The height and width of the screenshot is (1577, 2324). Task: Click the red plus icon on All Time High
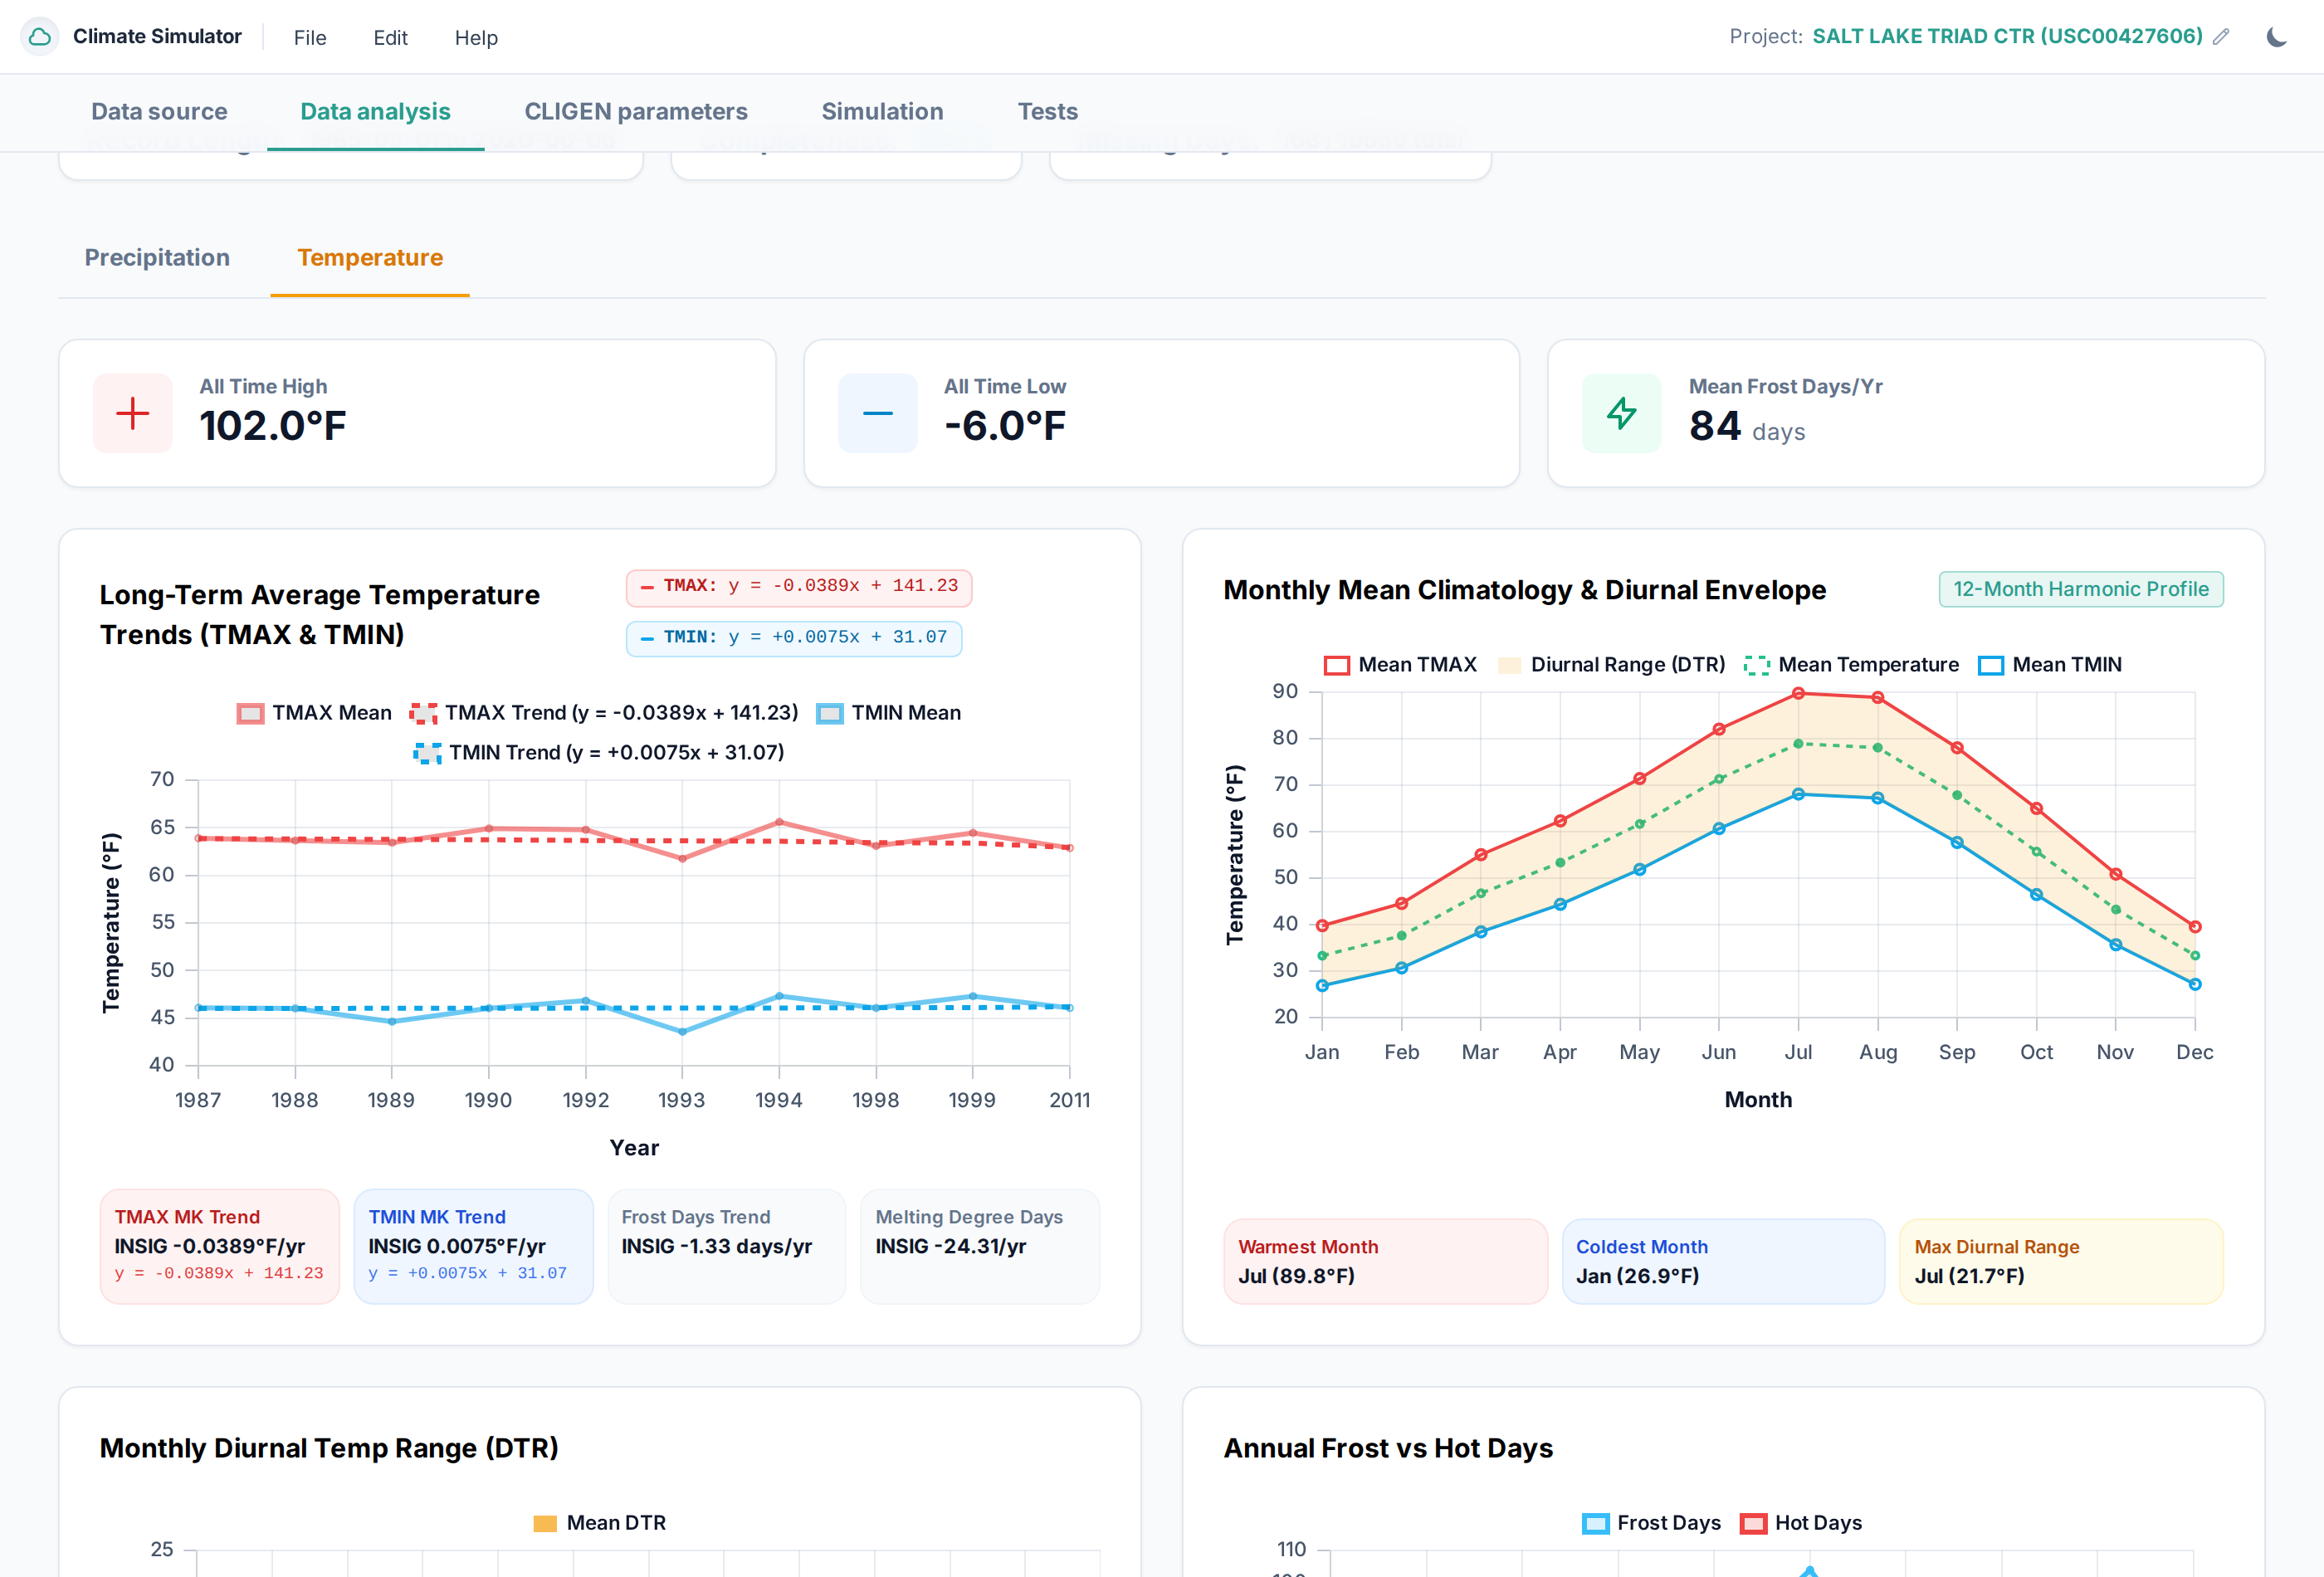[x=133, y=413]
